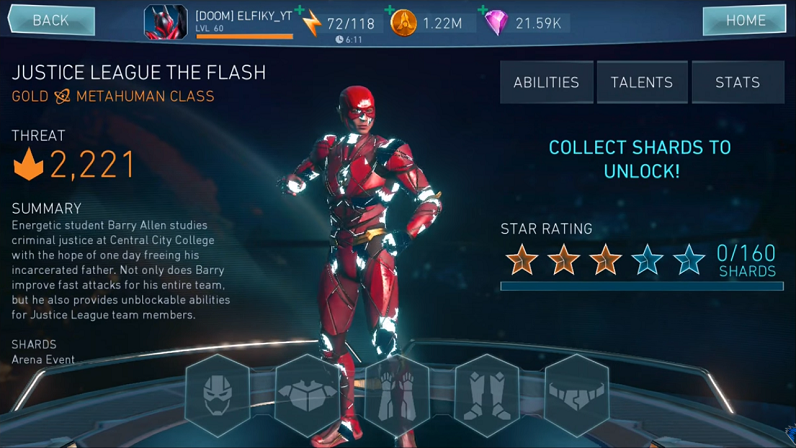Screen dimensions: 796x448
Task: Click the player avatar portrait
Action: (165, 22)
